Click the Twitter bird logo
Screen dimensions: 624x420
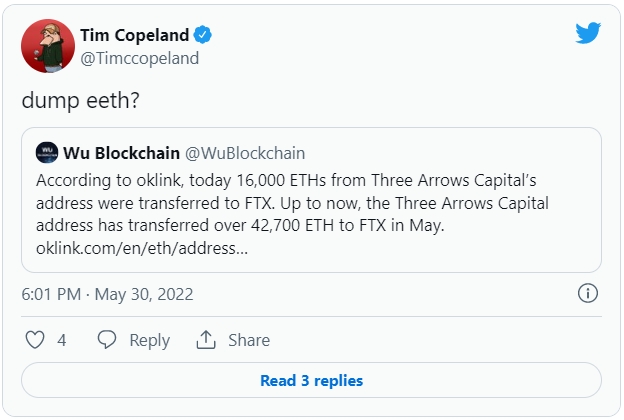pyautogui.click(x=588, y=33)
